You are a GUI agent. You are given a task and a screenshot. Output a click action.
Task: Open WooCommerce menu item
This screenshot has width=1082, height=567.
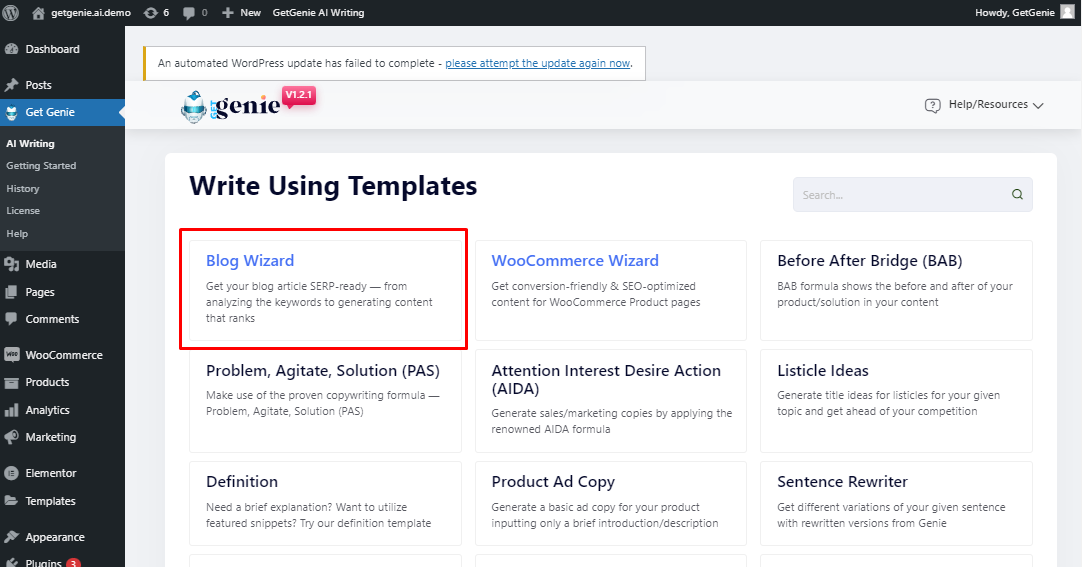click(62, 355)
